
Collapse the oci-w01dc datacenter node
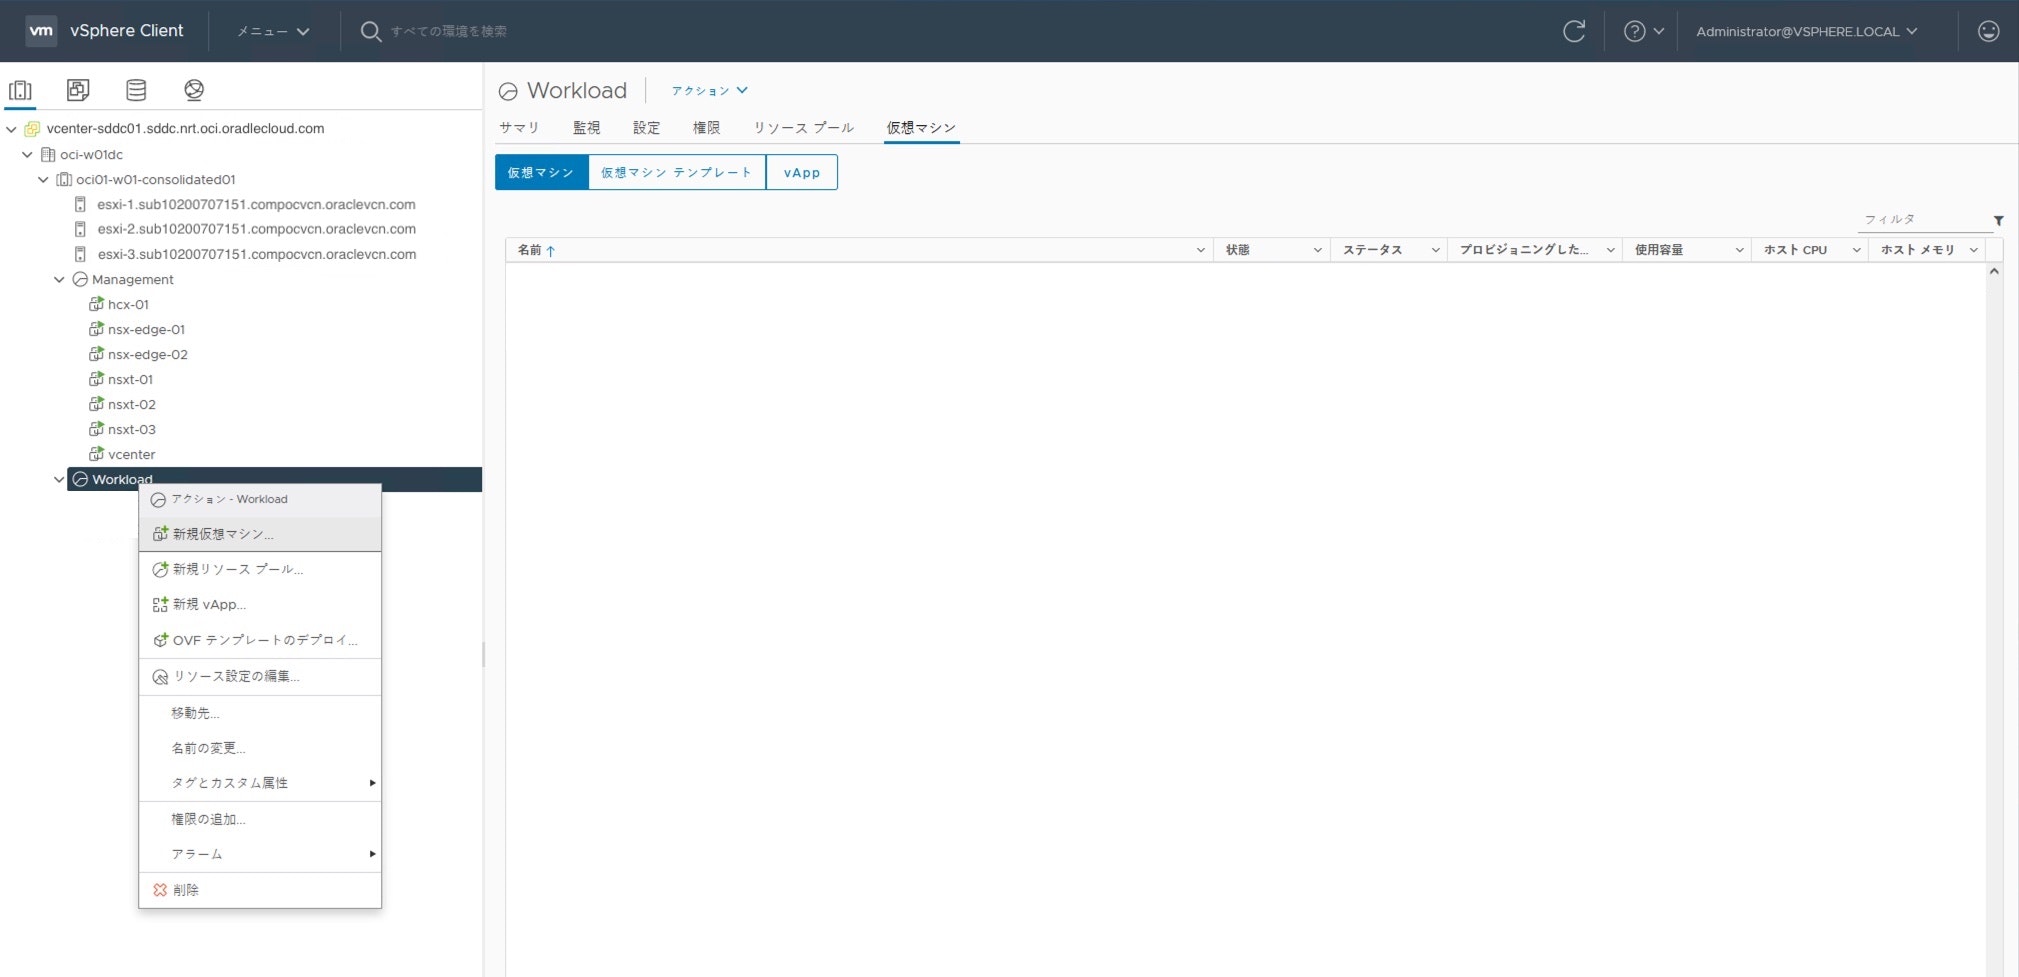[27, 154]
